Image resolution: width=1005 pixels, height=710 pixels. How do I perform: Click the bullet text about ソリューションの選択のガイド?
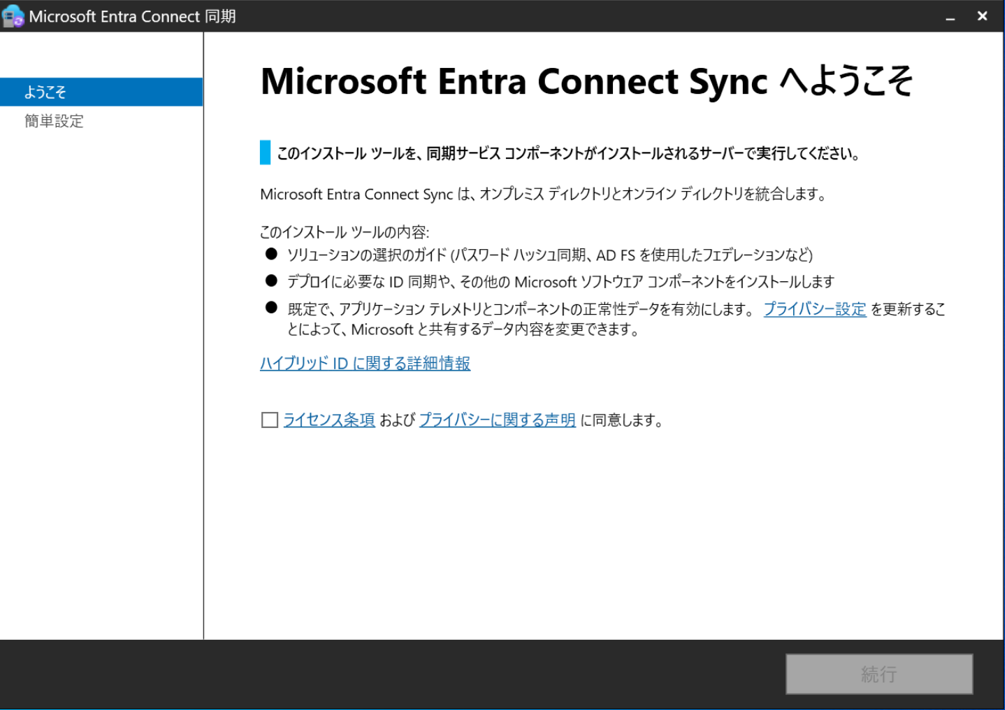coord(550,255)
